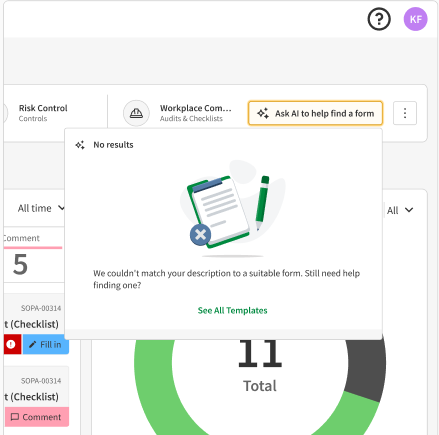Select the Comment status tab showing 5
This screenshot has height=435, width=439.
click(x=33, y=255)
